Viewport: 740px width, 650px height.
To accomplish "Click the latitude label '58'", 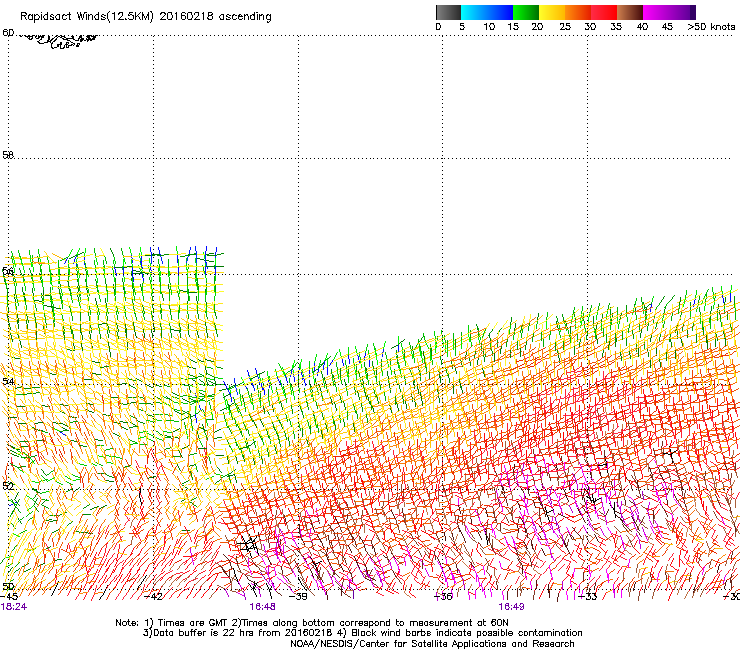I will 8,155.
